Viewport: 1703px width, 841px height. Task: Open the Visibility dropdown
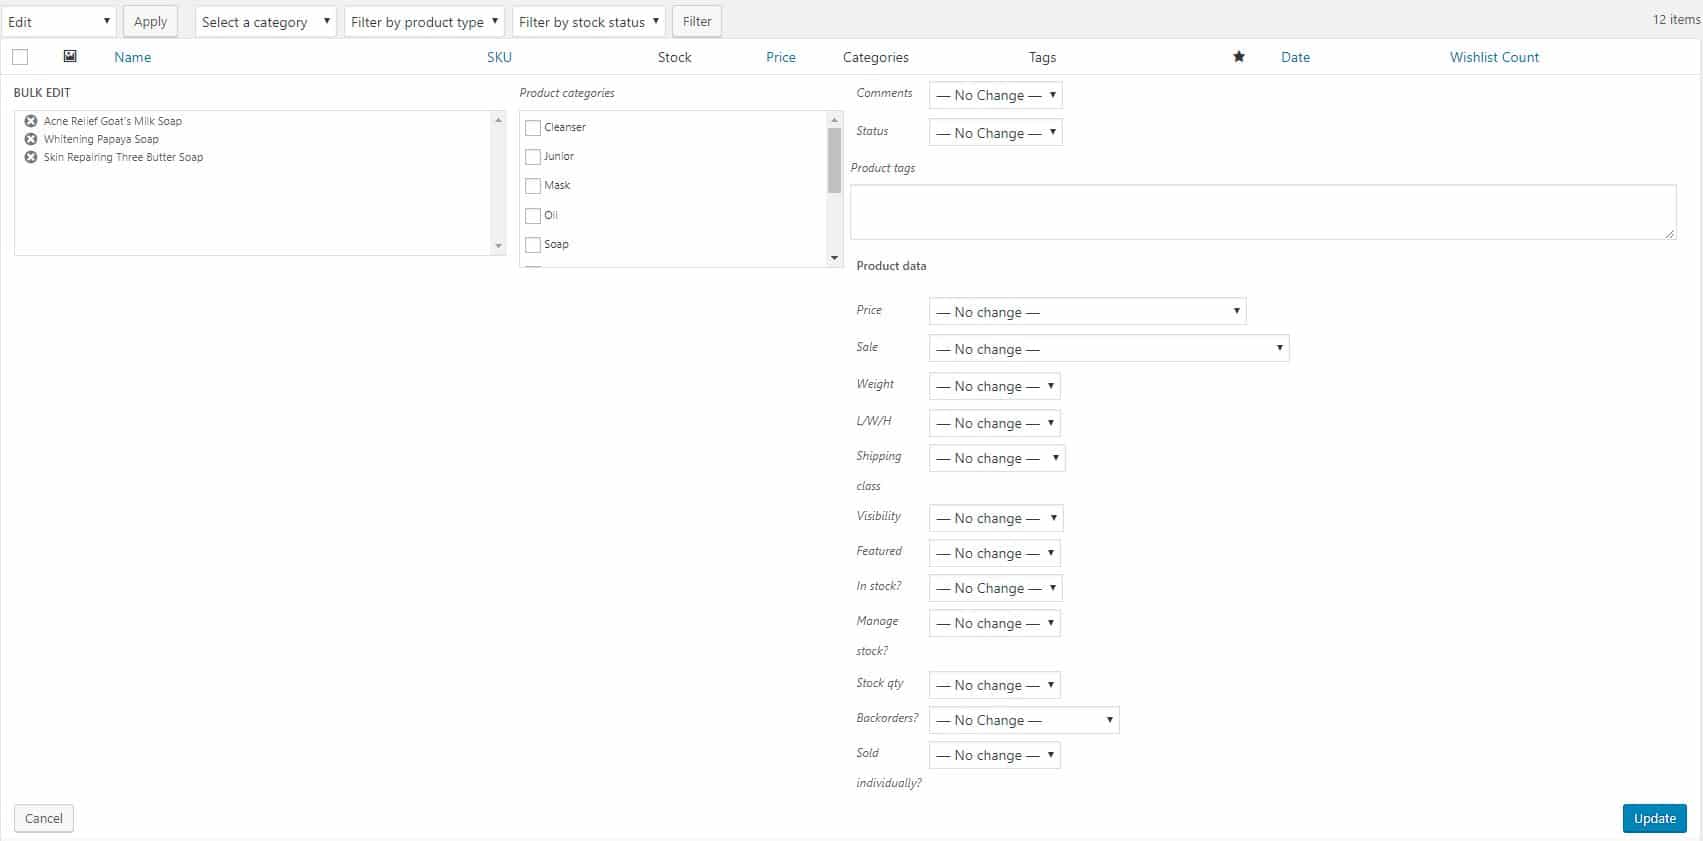tap(996, 518)
